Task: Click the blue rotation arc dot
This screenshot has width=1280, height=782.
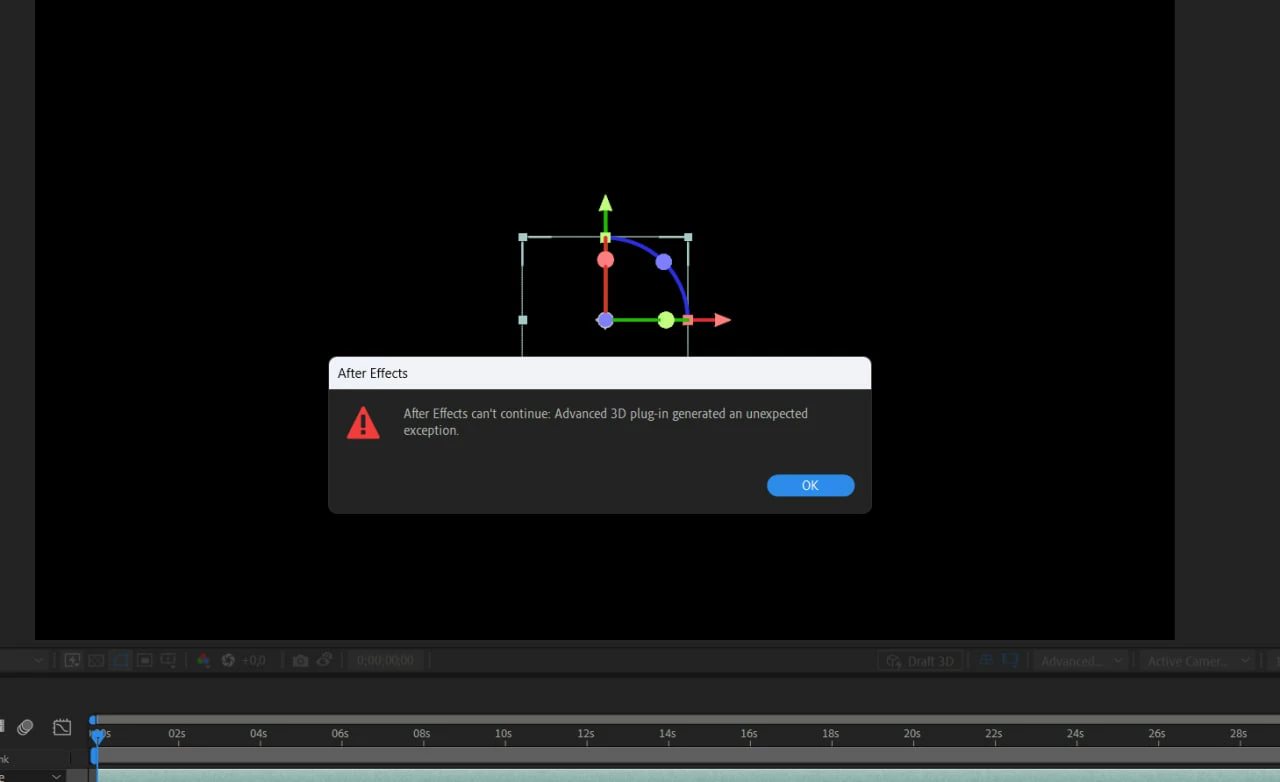Action: click(663, 262)
